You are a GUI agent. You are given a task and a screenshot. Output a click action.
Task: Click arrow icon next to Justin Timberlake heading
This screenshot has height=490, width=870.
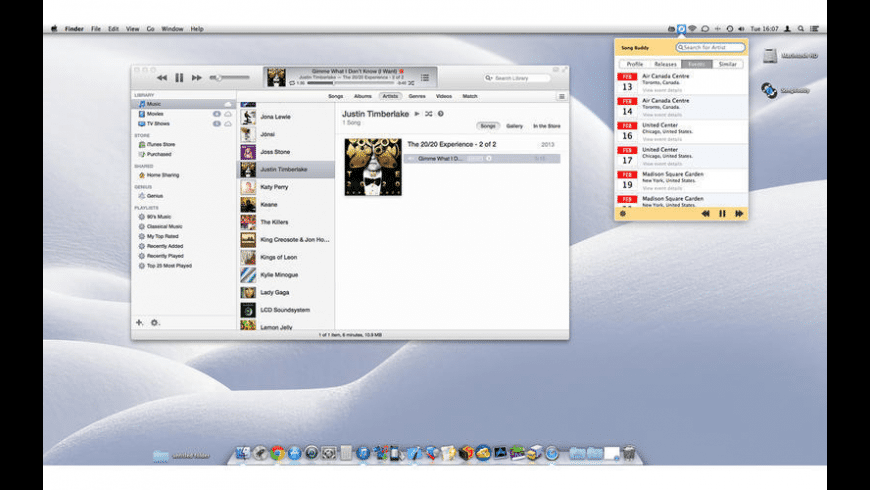click(x=441, y=114)
